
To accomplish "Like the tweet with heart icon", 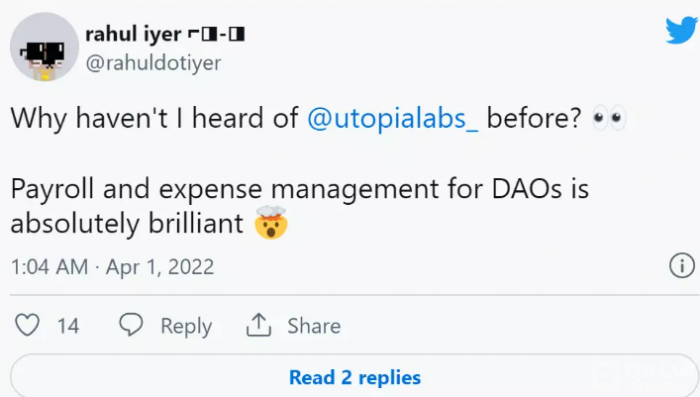I will (x=27, y=325).
